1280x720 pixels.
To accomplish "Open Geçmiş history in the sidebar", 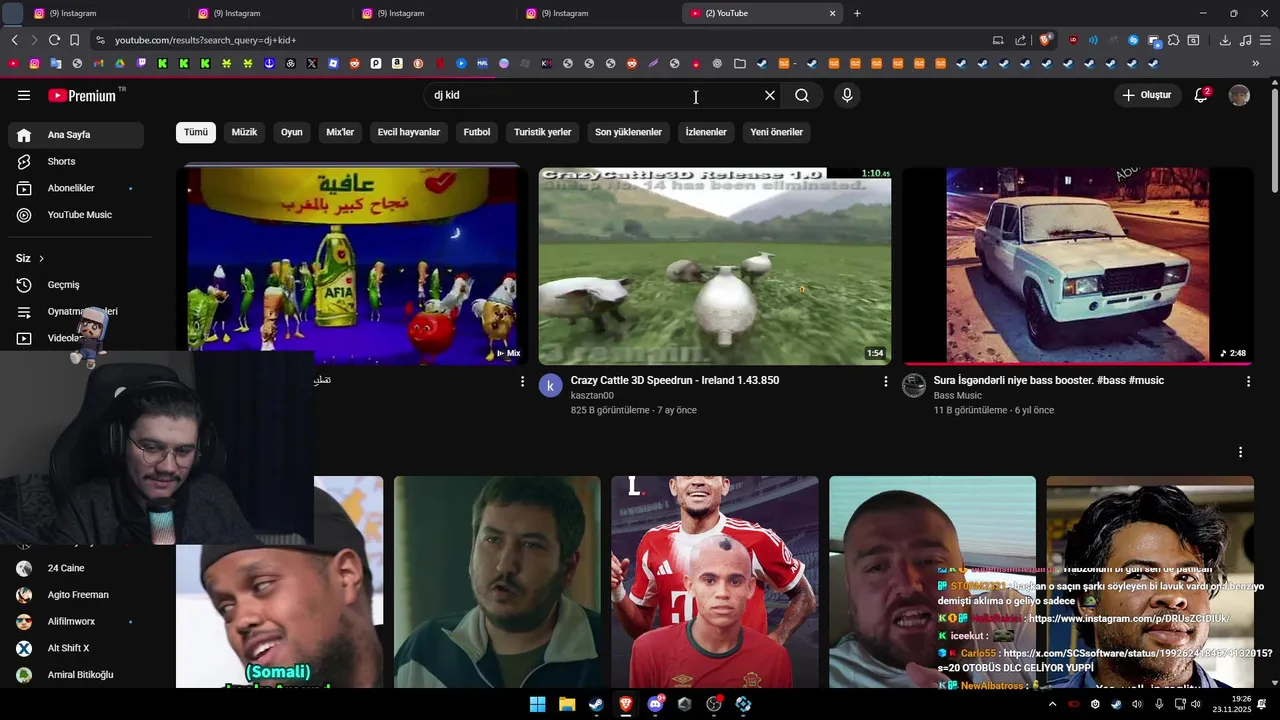I will click(x=76, y=285).
